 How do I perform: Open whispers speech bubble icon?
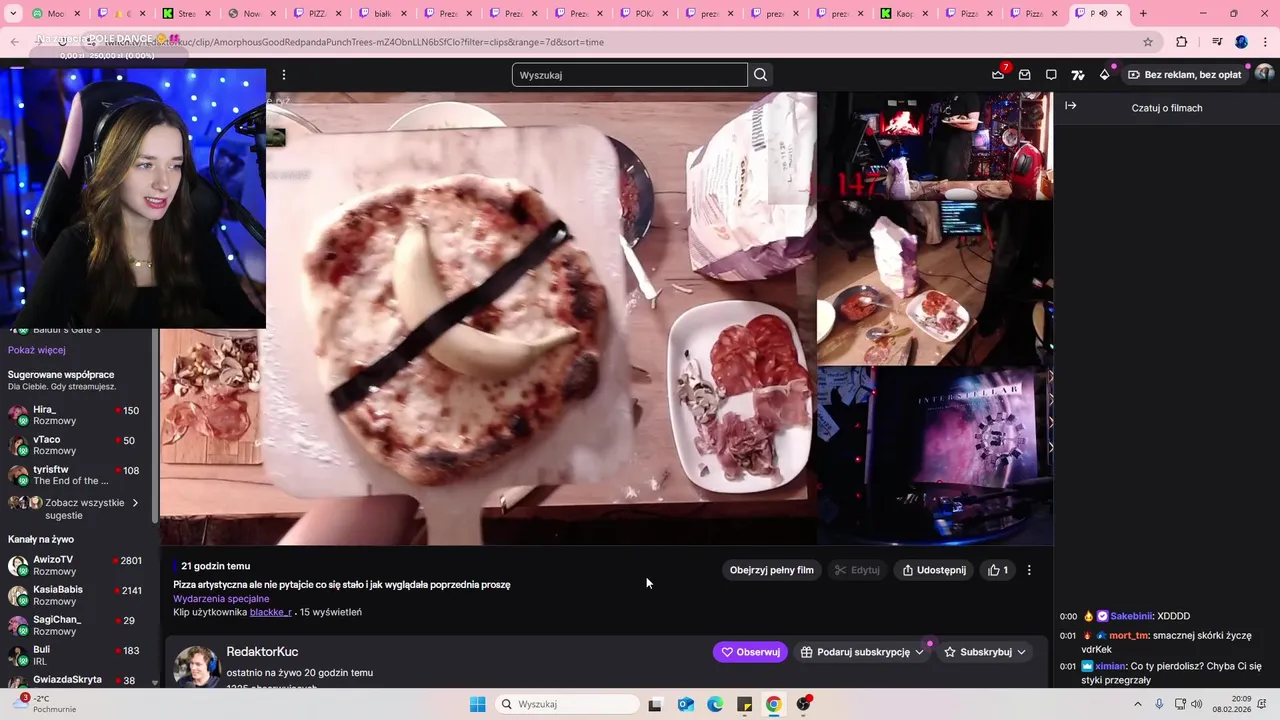click(x=1051, y=75)
